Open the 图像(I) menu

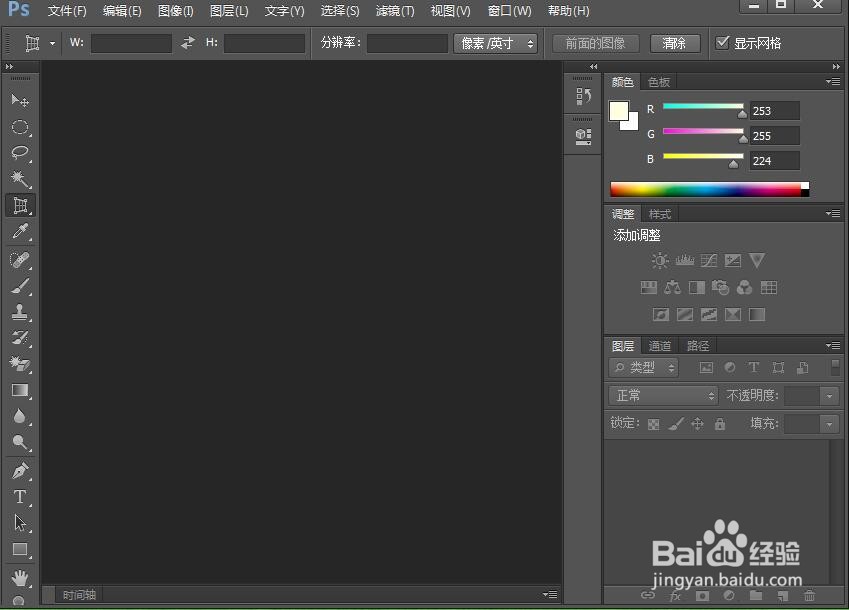click(175, 11)
